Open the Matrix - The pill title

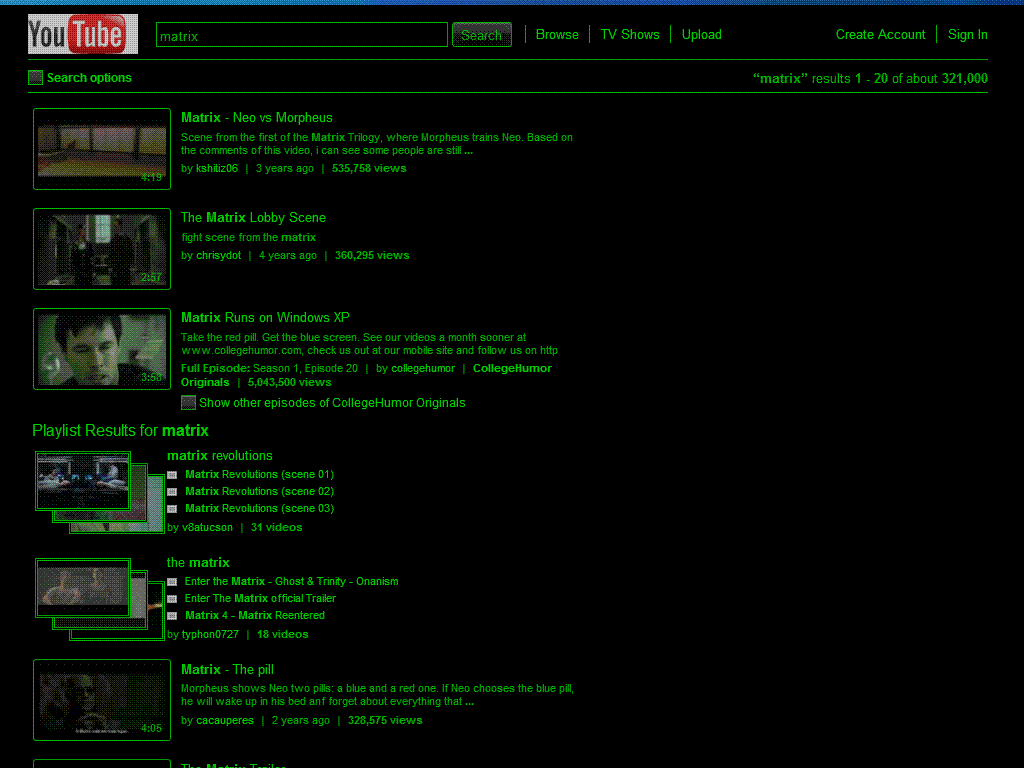[x=227, y=669]
